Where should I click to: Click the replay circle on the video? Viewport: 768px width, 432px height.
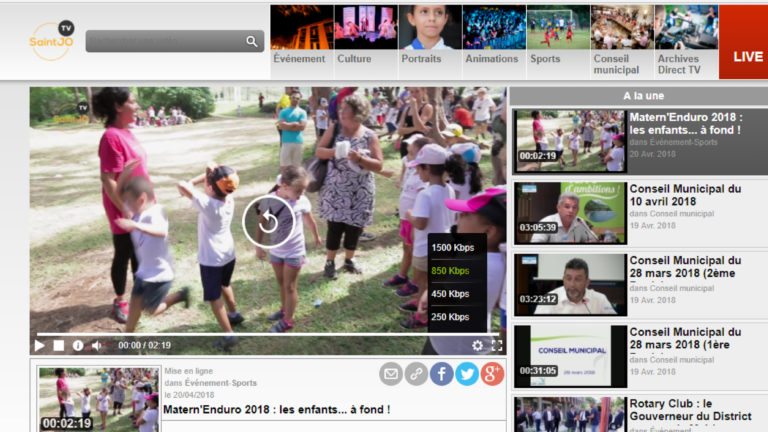point(268,222)
